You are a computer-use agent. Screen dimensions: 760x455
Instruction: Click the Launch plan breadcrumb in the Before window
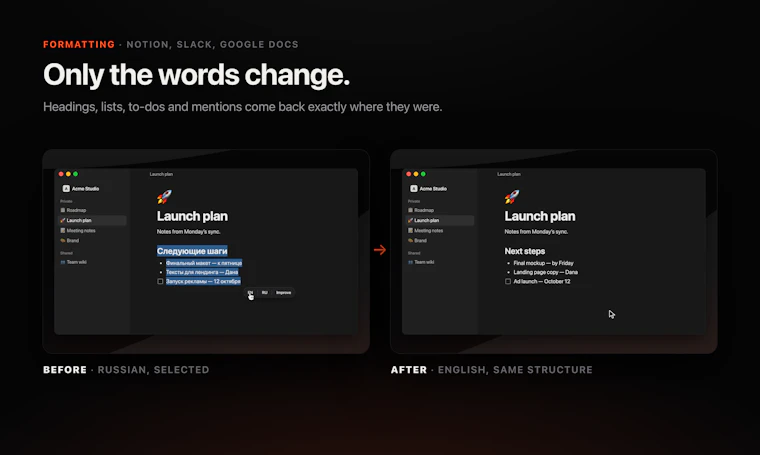[161, 174]
